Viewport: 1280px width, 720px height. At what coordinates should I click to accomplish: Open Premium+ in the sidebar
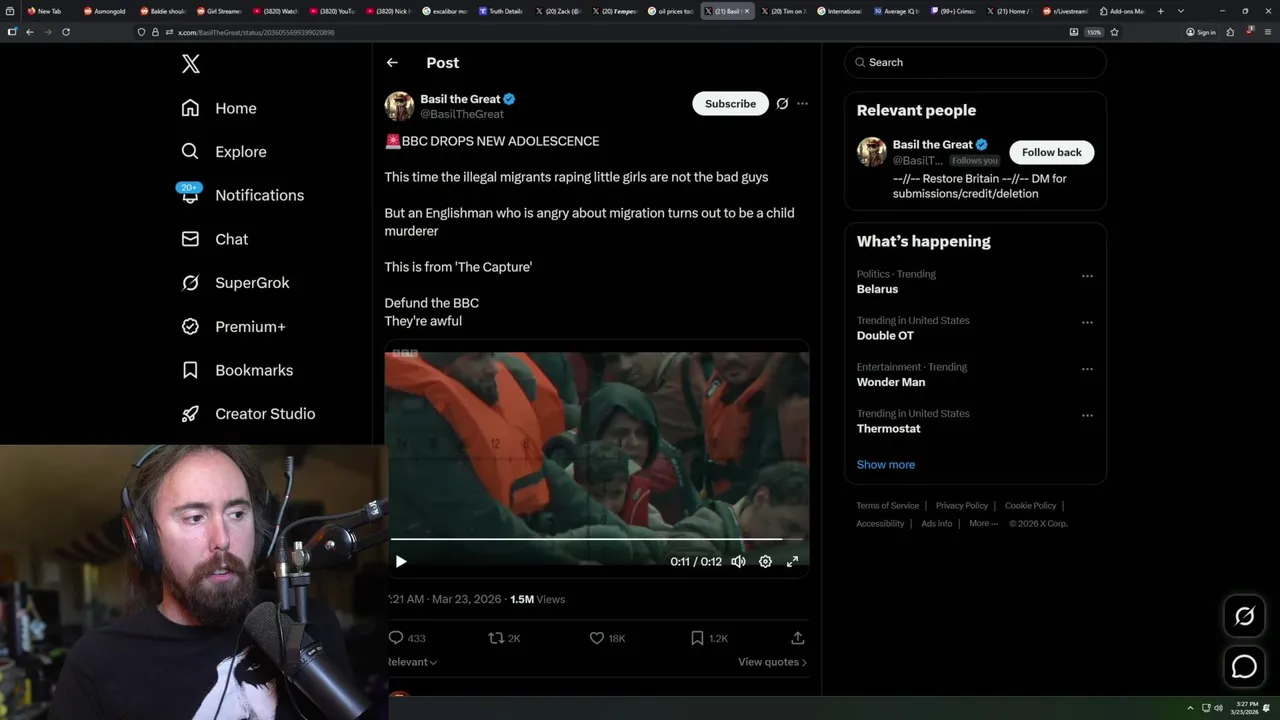[x=233, y=327]
